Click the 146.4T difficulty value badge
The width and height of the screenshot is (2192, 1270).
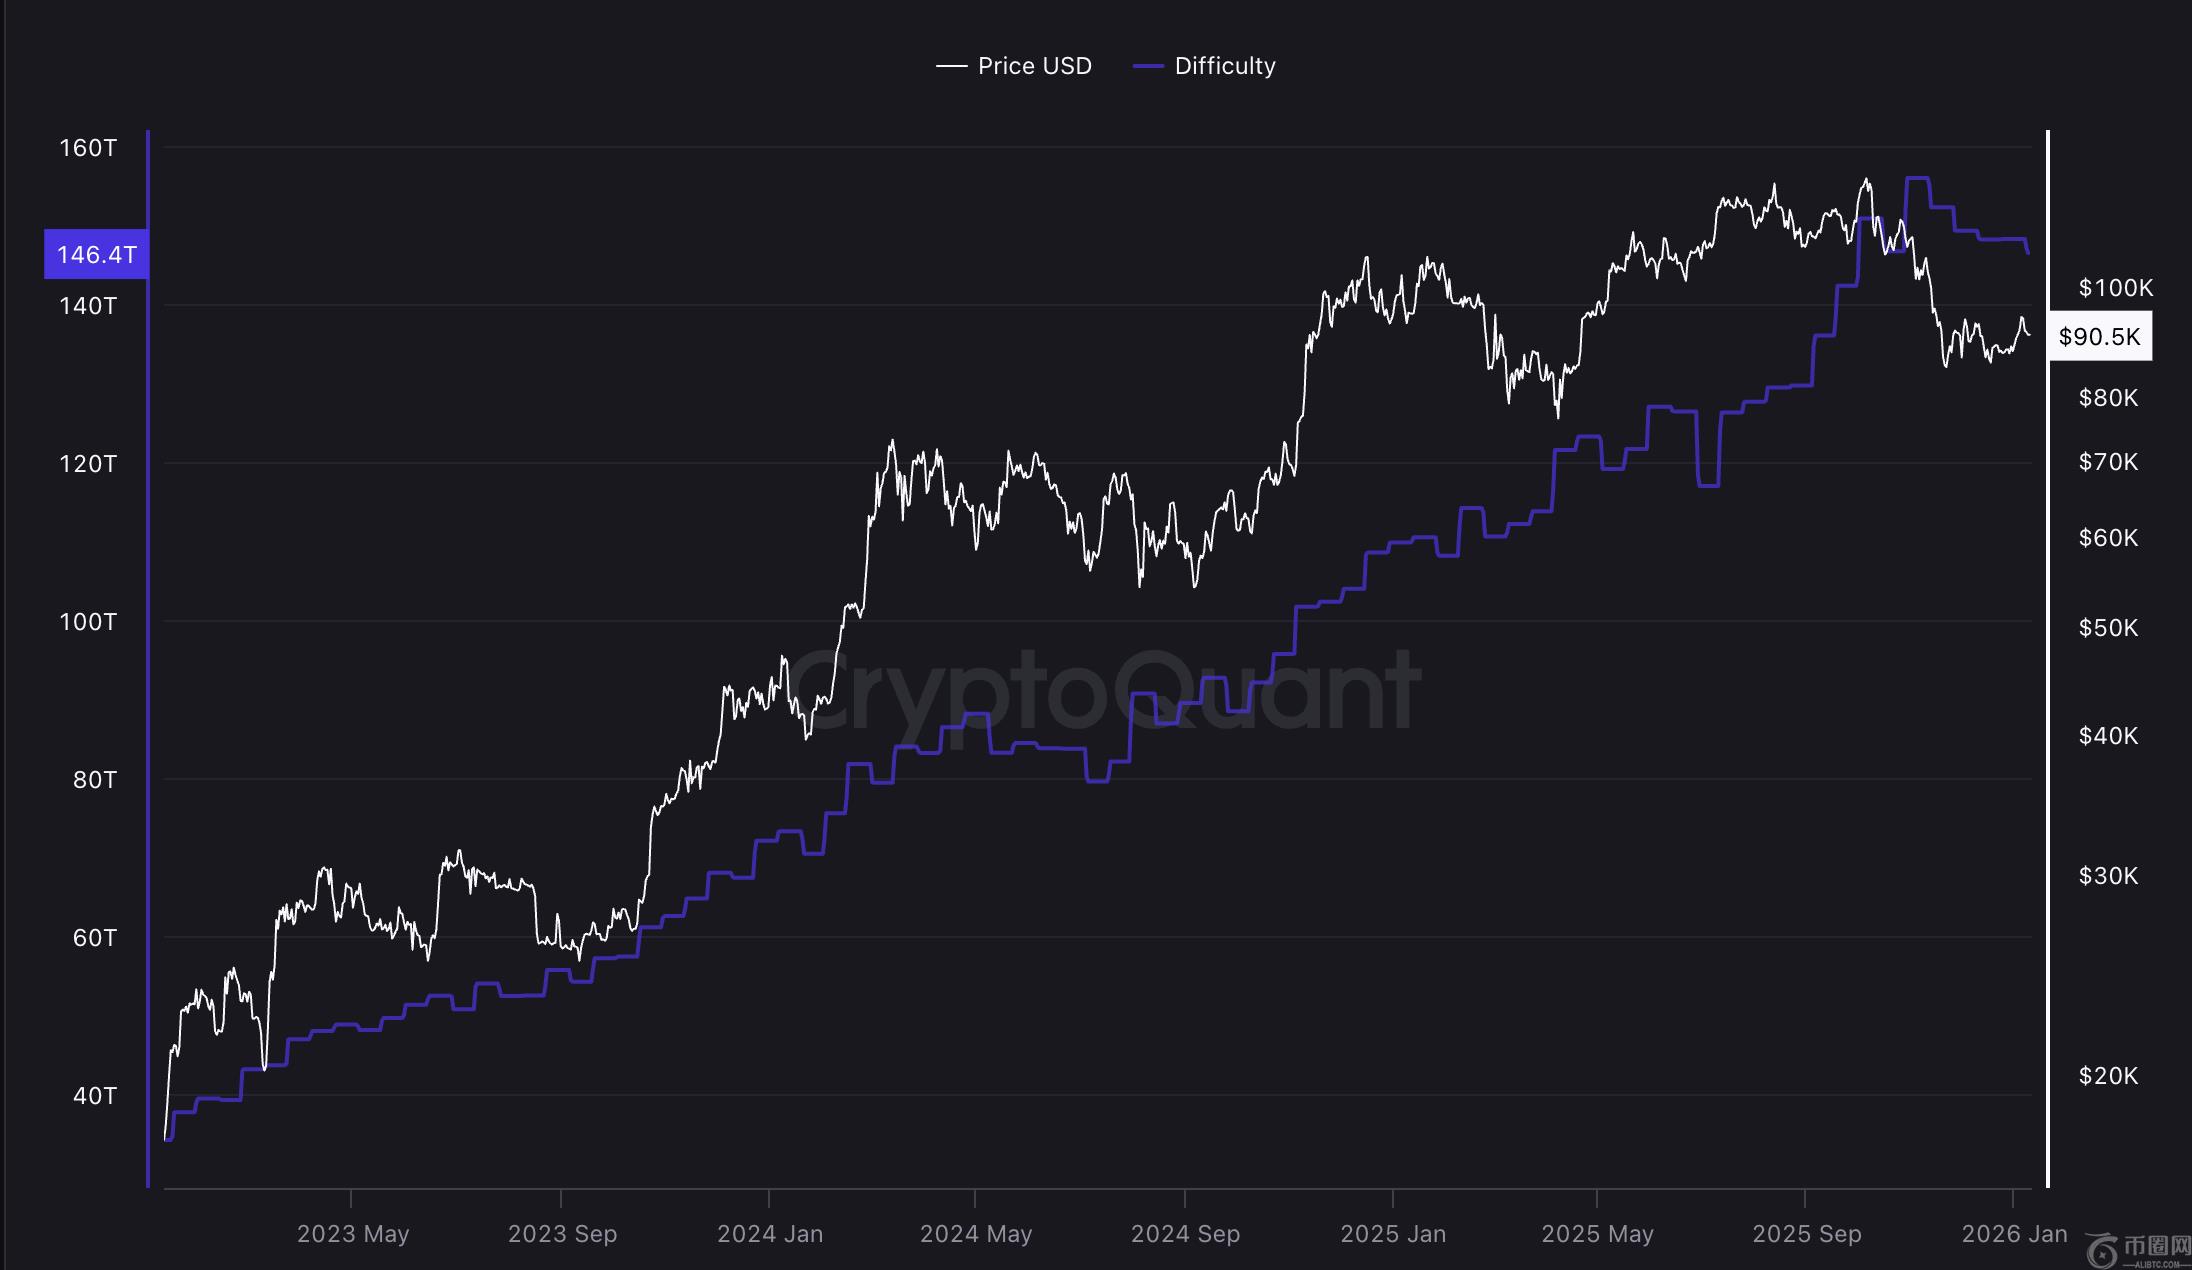96,254
